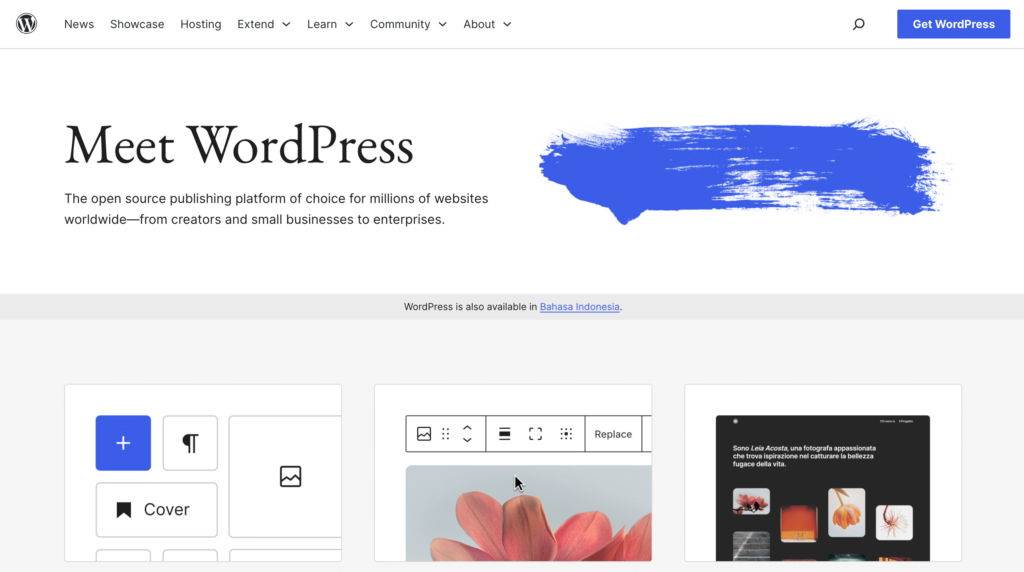
Task: Click the pink flower cover image
Action: (528, 513)
